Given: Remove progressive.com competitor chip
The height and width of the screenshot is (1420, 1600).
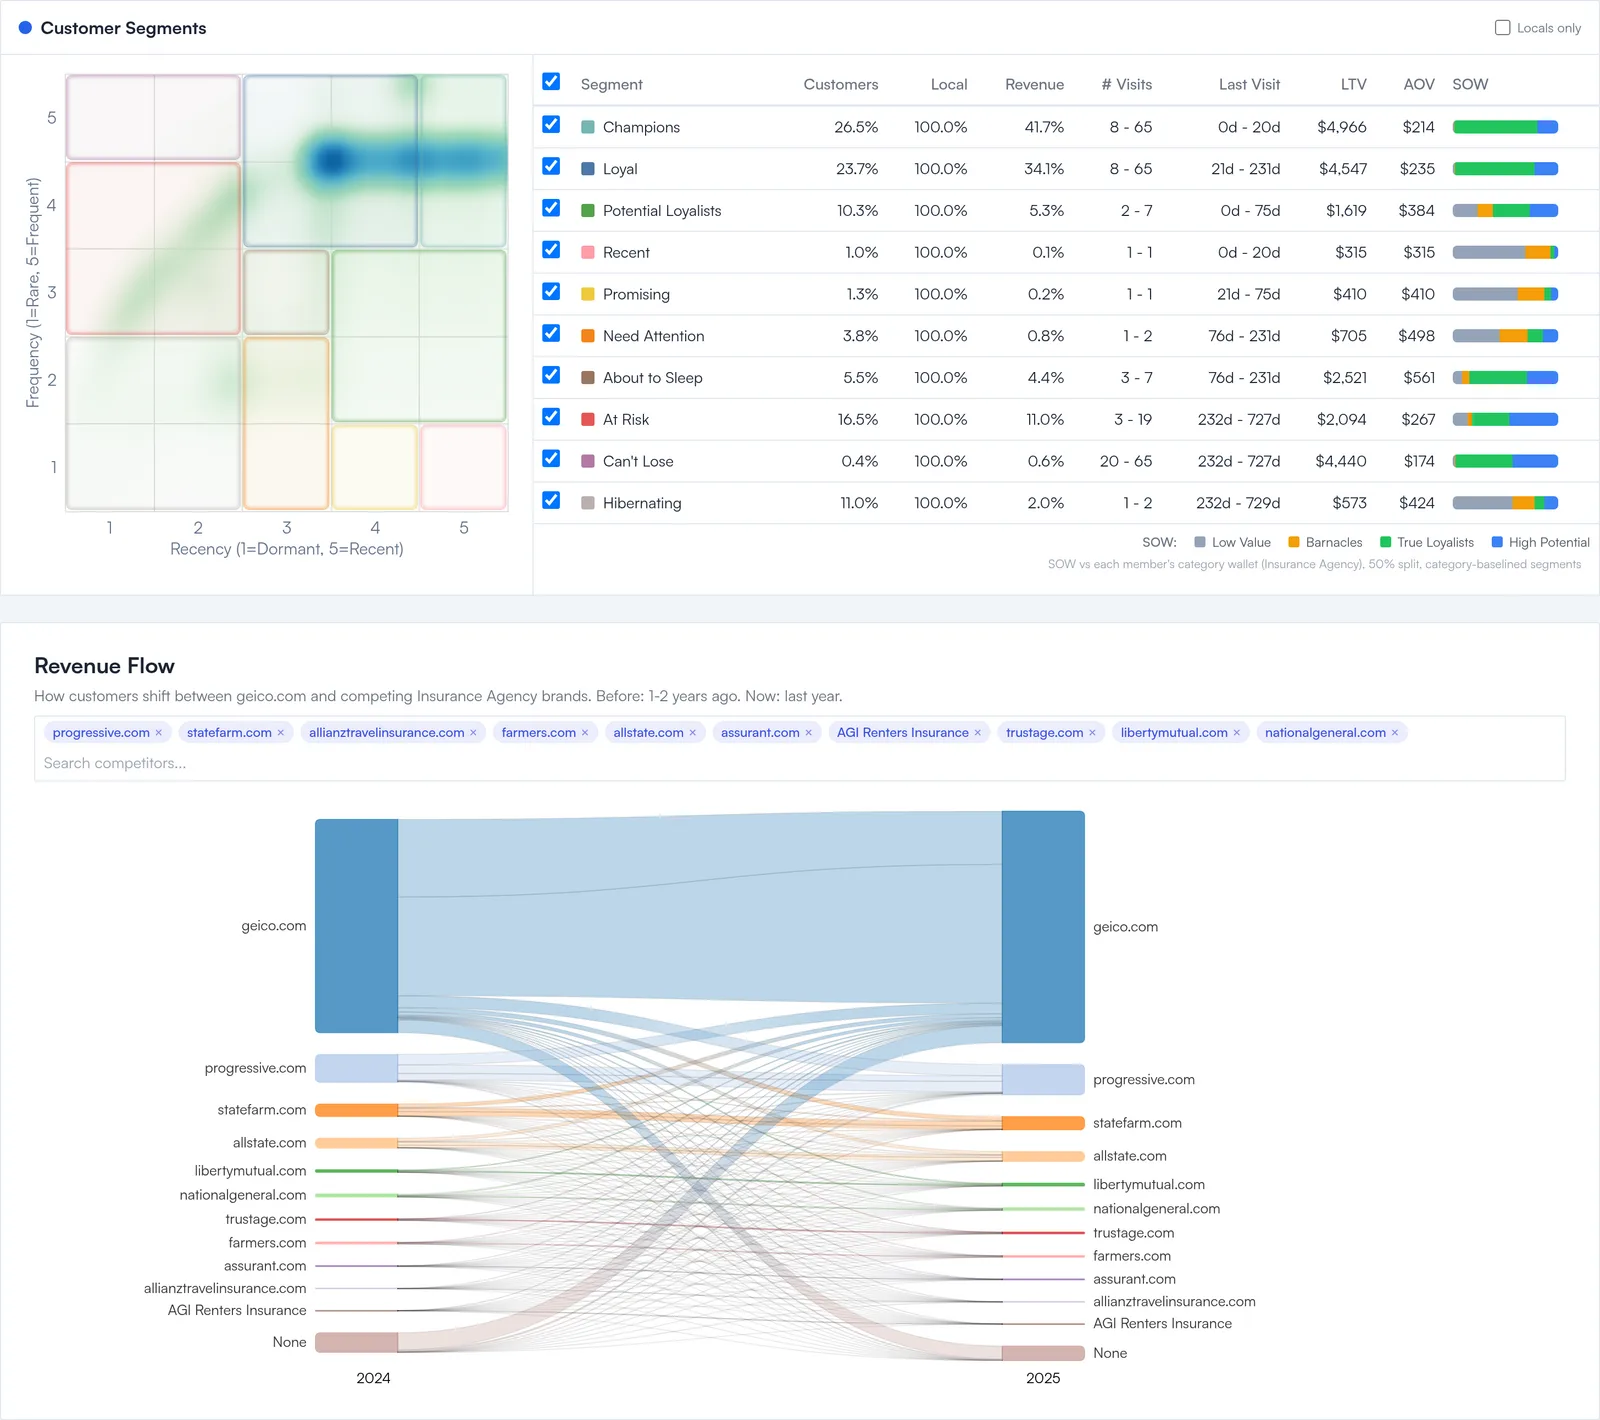Looking at the screenshot, I should tap(158, 733).
